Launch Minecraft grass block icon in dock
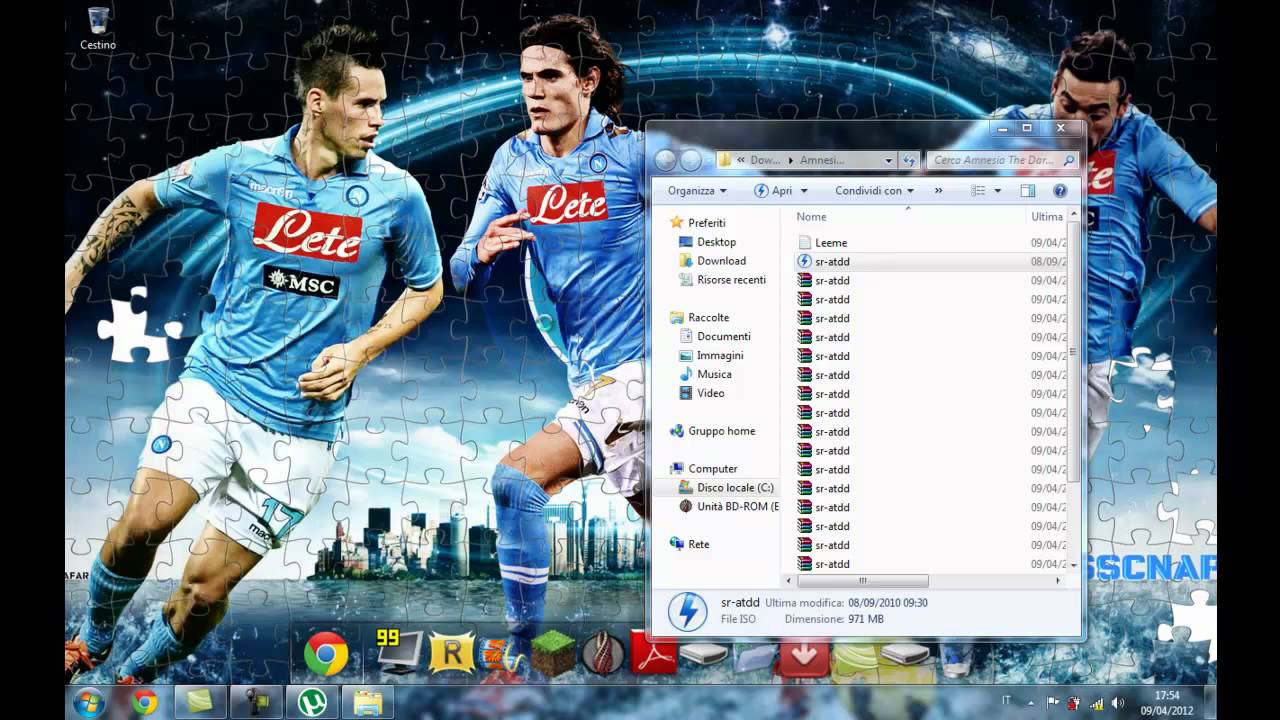The height and width of the screenshot is (720, 1280). pyautogui.click(x=553, y=655)
